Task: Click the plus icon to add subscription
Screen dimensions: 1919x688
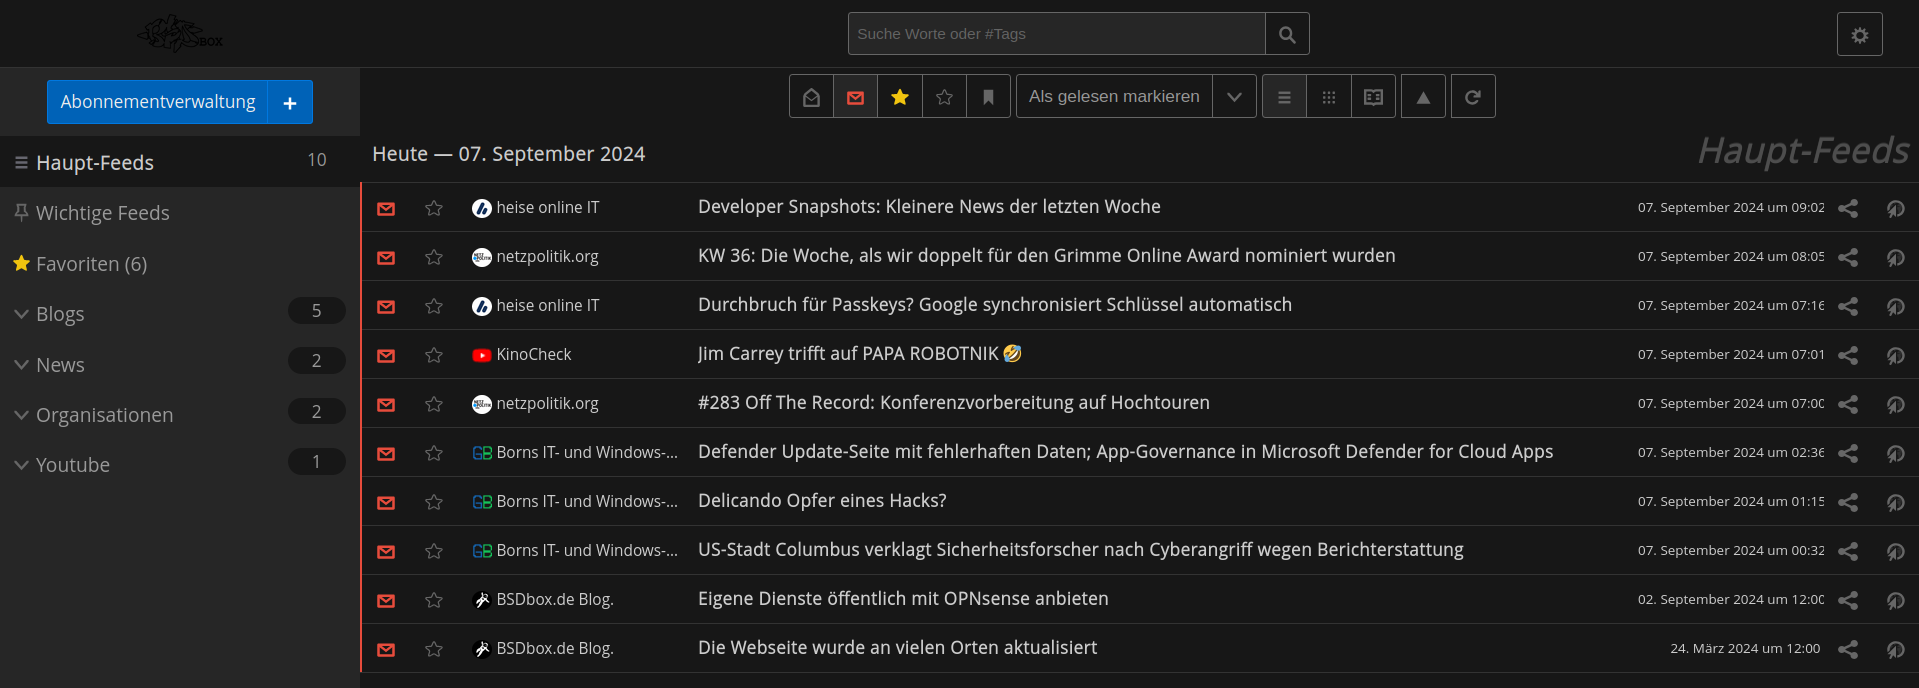Action: pyautogui.click(x=290, y=103)
